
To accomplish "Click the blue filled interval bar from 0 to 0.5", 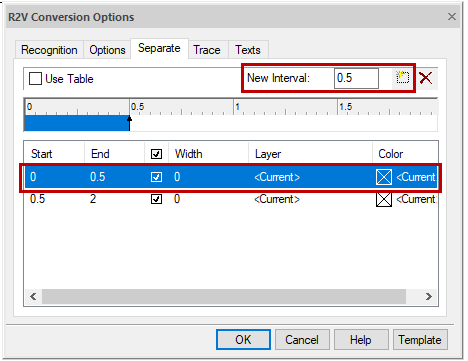I will point(77,123).
